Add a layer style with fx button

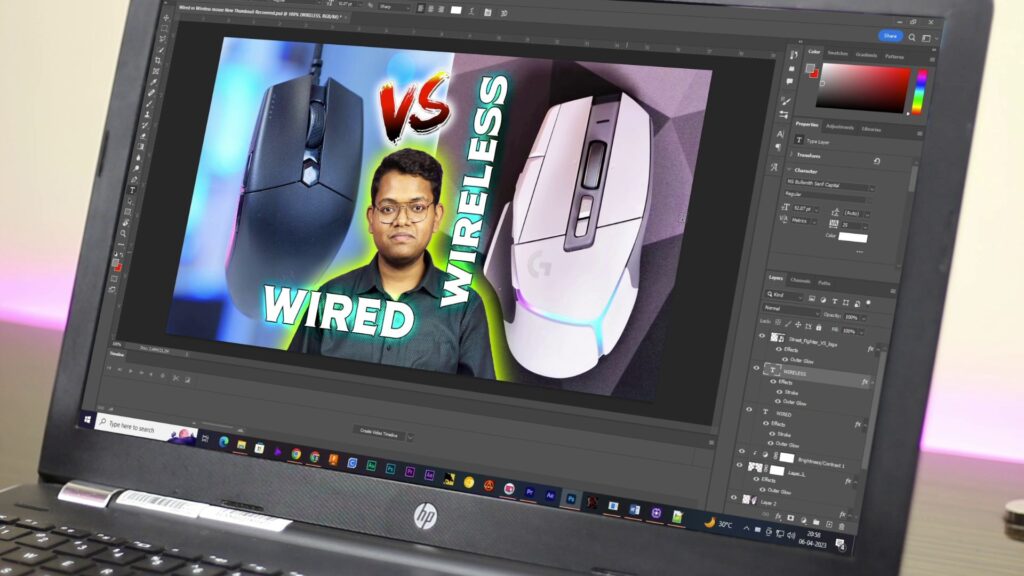(778, 516)
